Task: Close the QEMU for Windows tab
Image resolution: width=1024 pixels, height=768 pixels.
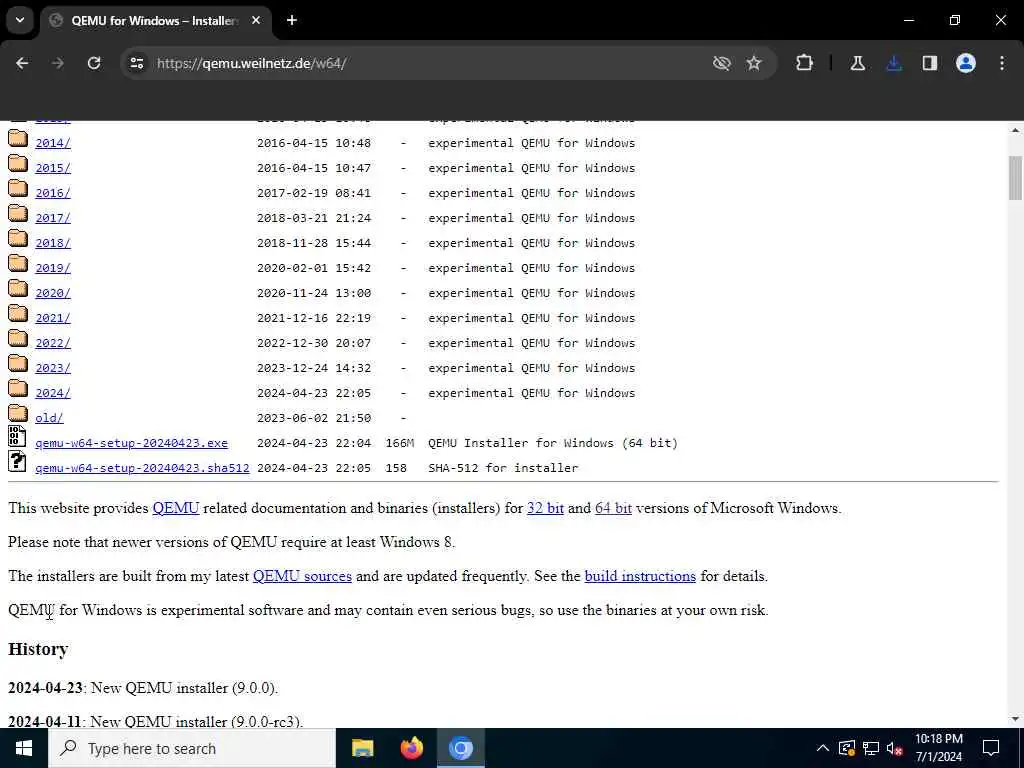Action: 256,21
